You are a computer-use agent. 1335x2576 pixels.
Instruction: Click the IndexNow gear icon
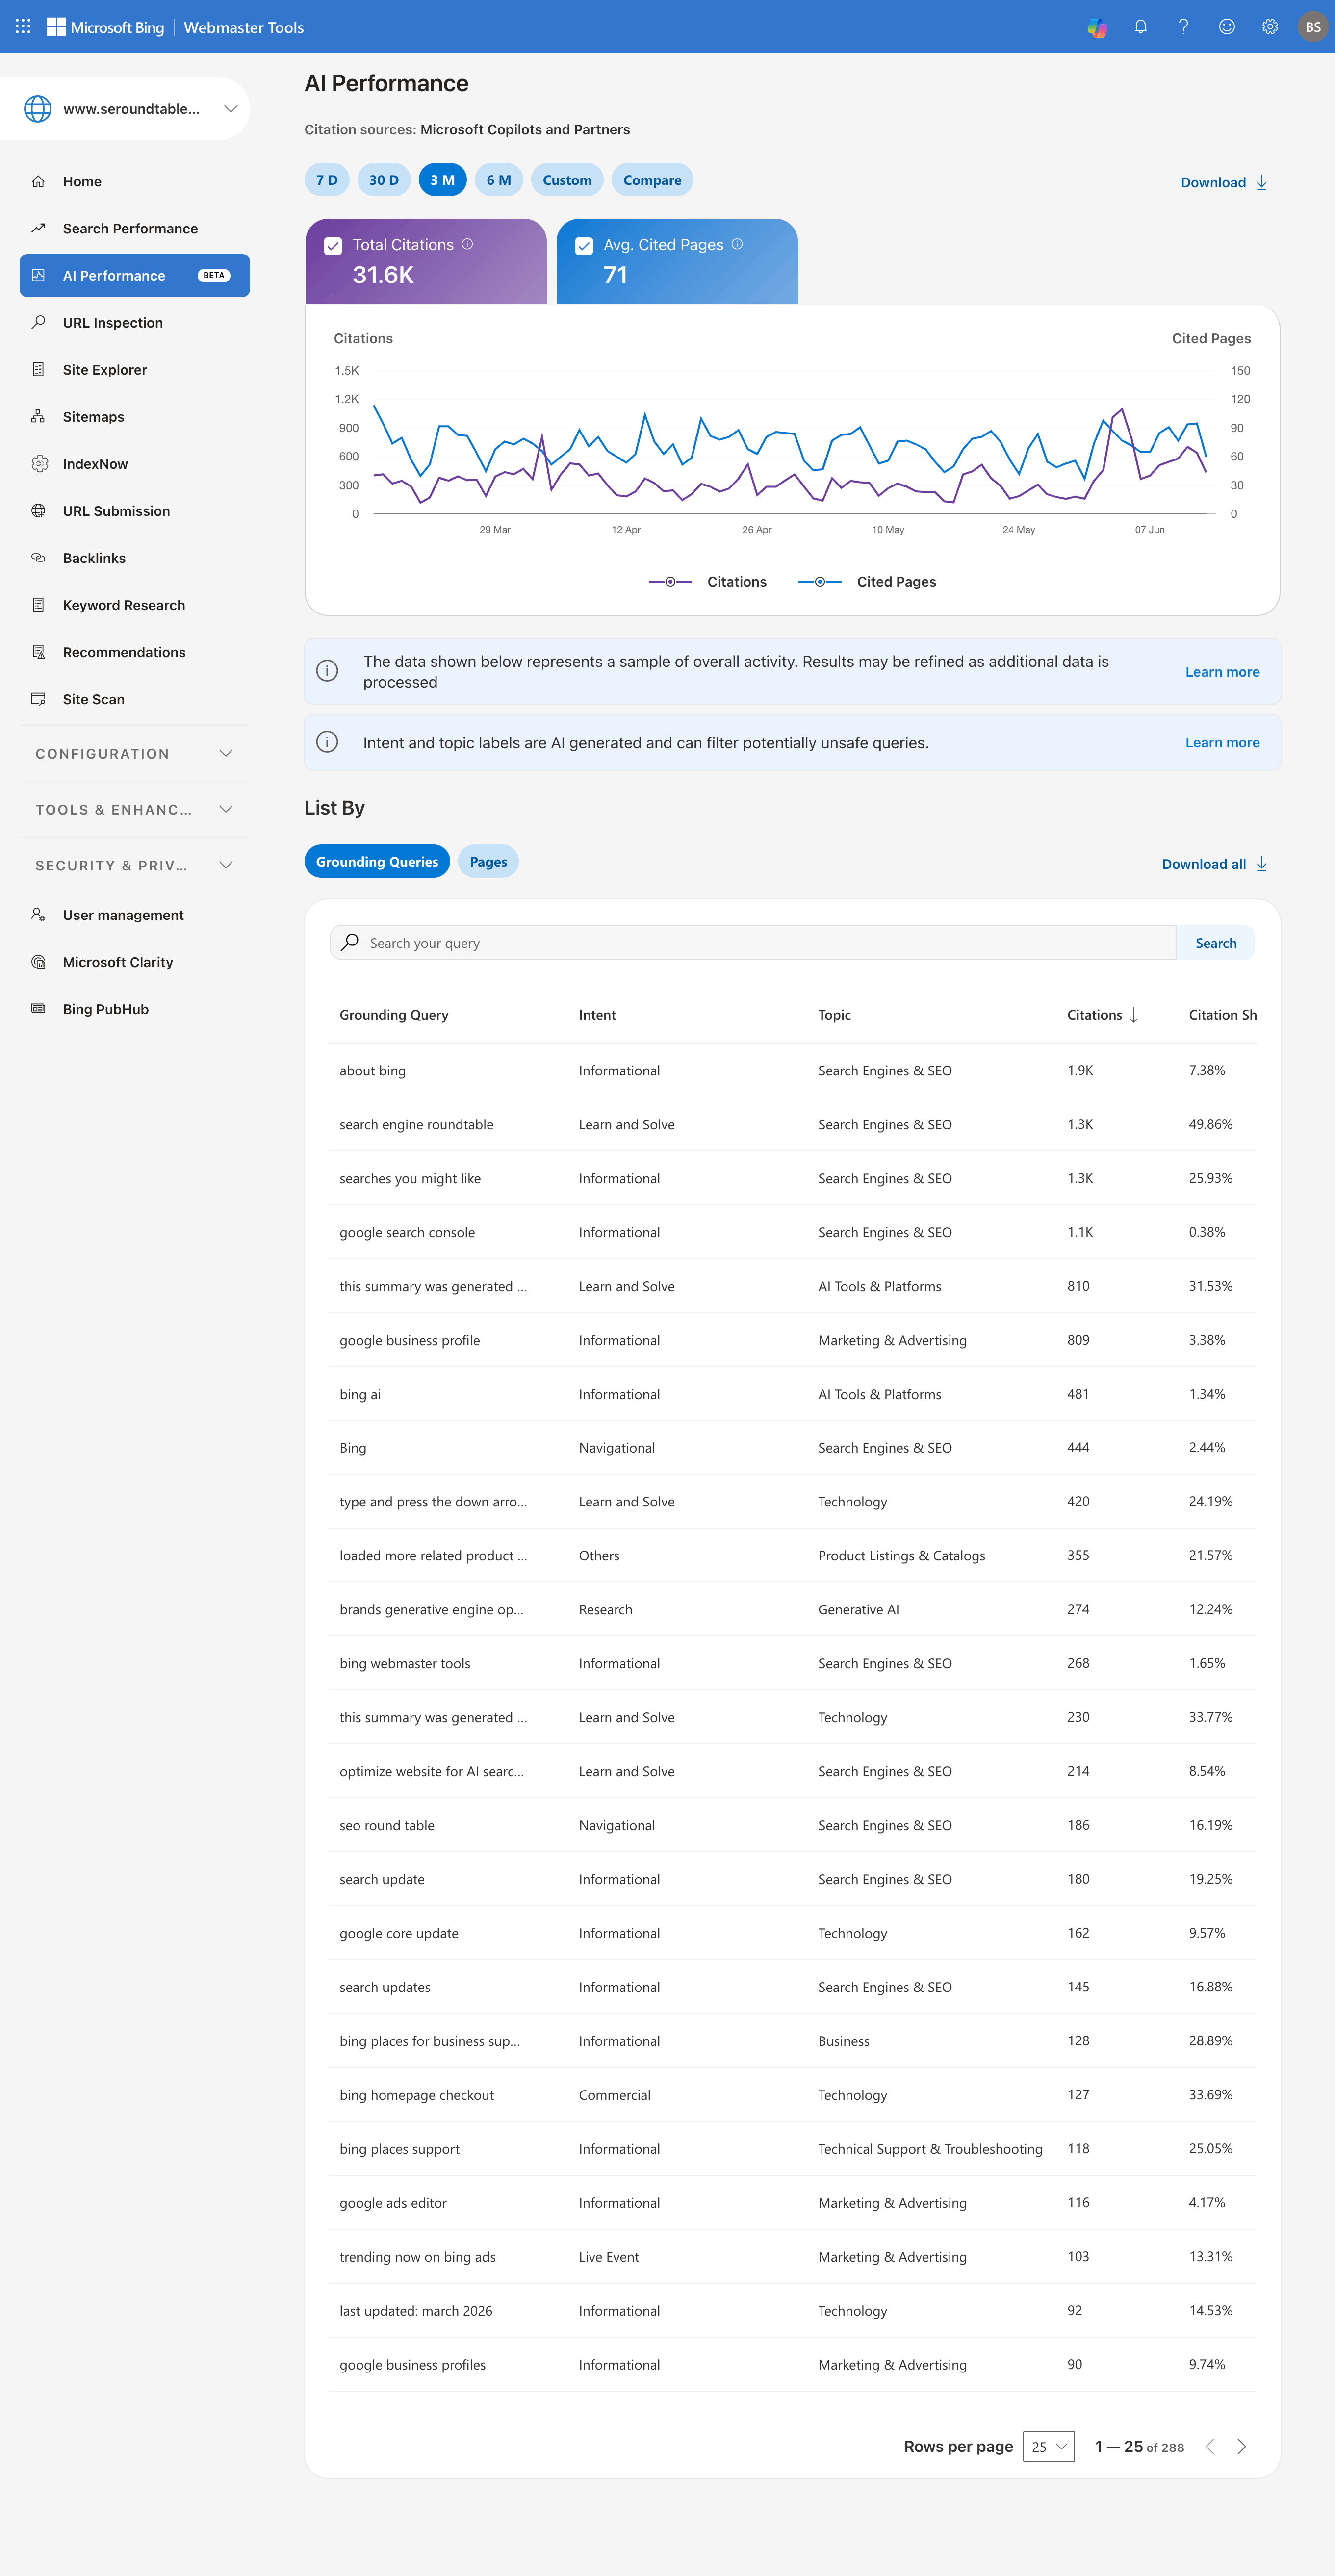tap(39, 463)
